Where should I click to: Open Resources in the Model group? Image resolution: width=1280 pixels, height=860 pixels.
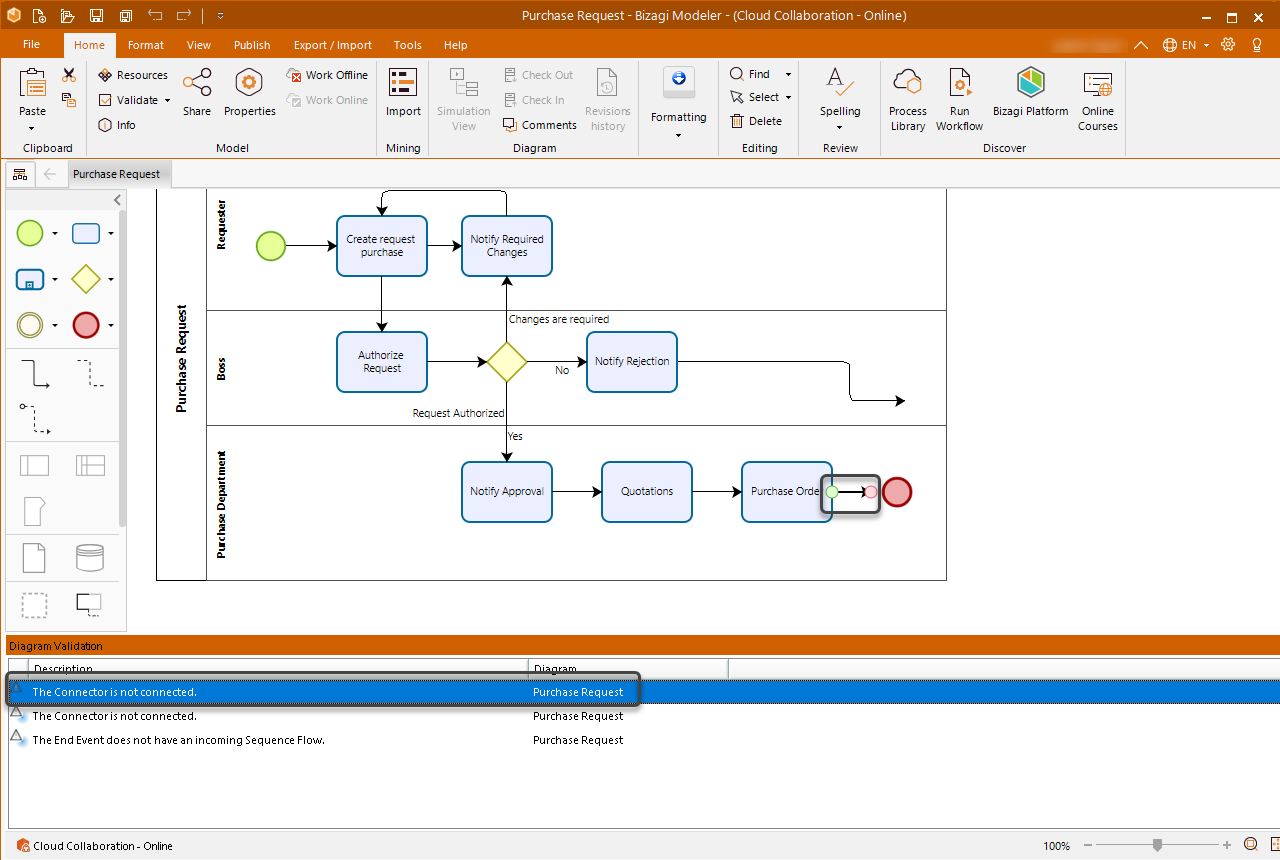click(133, 75)
